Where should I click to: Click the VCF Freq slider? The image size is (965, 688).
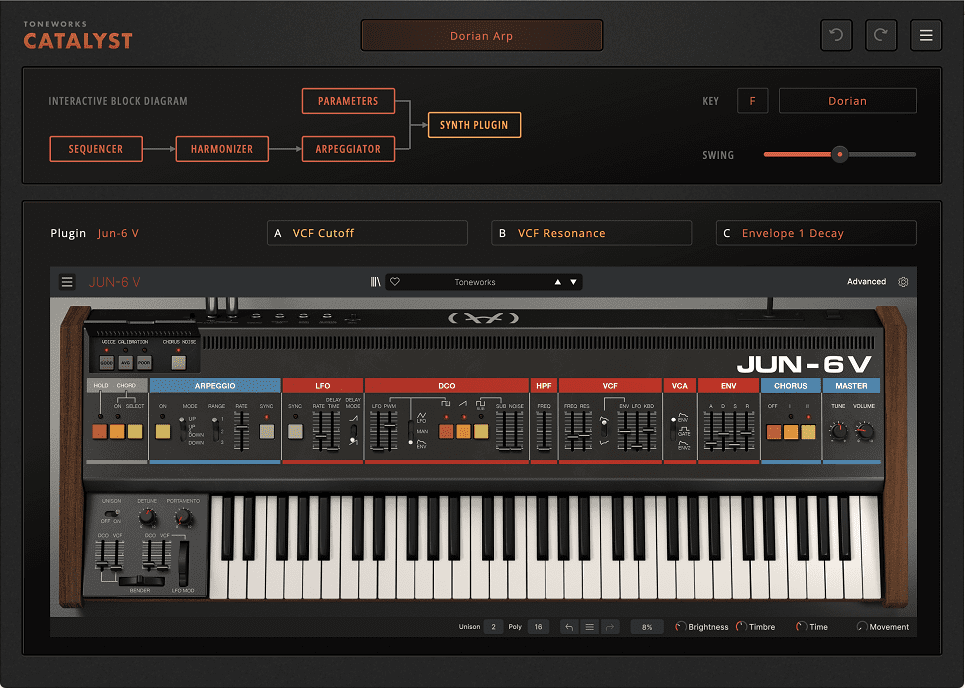point(571,431)
